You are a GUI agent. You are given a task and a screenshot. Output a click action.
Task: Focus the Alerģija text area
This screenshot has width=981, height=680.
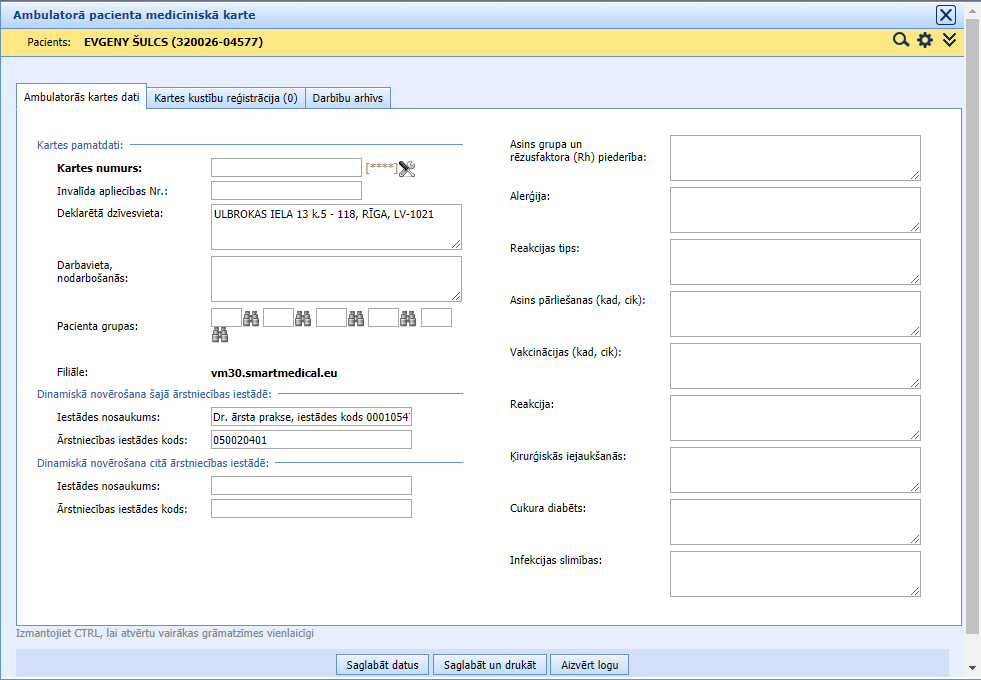(794, 209)
